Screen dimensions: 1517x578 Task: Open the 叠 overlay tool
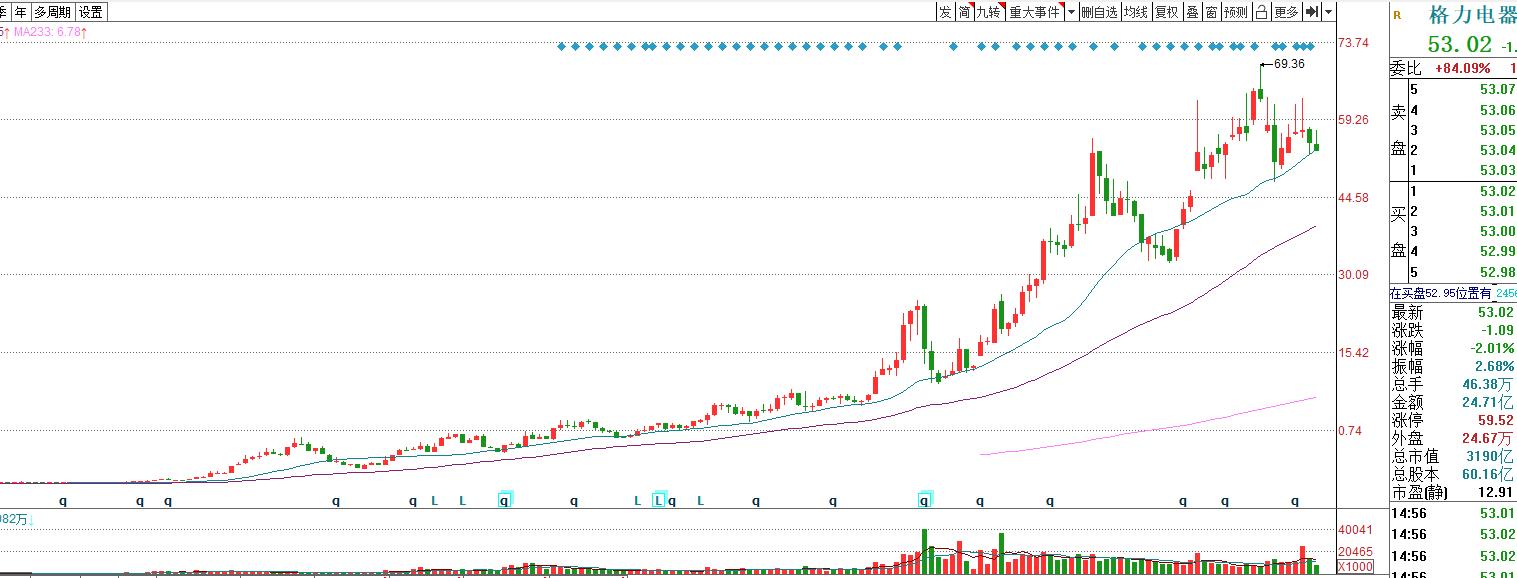(x=1192, y=12)
